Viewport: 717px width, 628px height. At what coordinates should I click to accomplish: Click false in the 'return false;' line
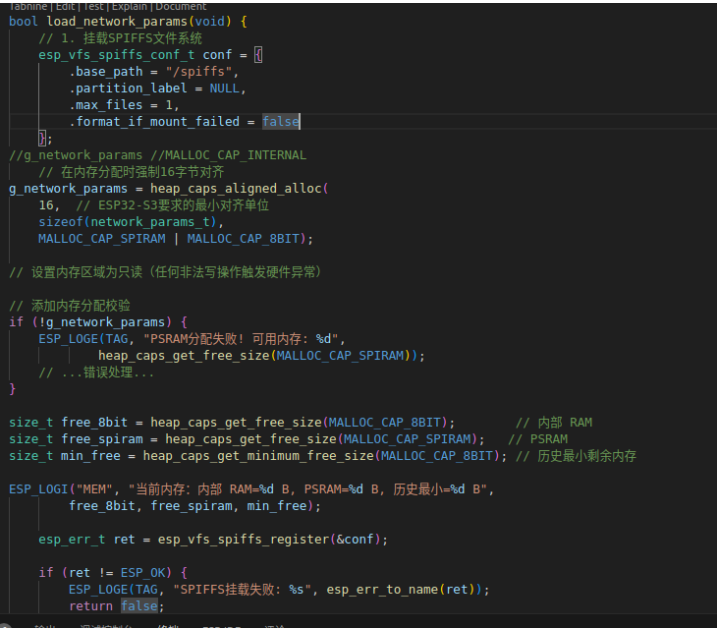tap(139, 606)
